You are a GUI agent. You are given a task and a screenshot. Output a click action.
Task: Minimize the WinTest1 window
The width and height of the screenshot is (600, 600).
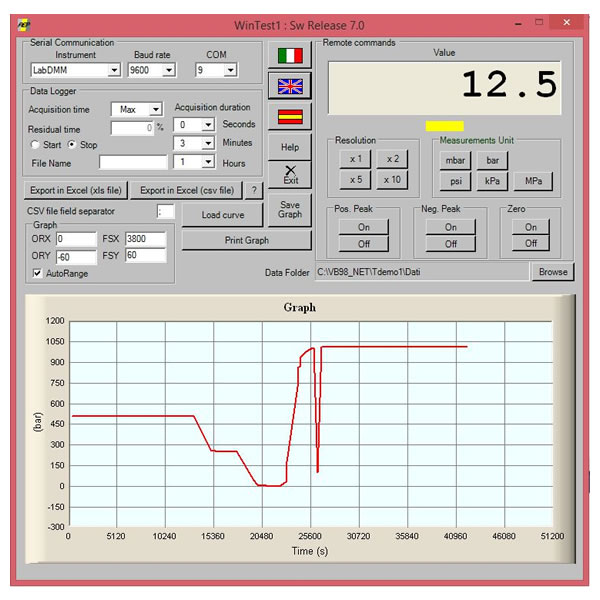click(518, 24)
